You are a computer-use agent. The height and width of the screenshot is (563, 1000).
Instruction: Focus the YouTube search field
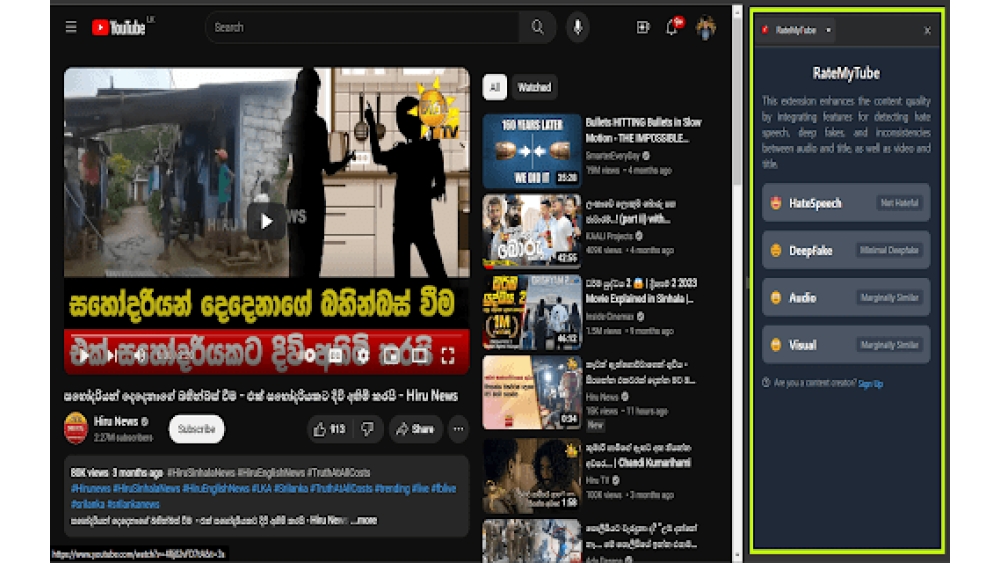pyautogui.click(x=362, y=27)
